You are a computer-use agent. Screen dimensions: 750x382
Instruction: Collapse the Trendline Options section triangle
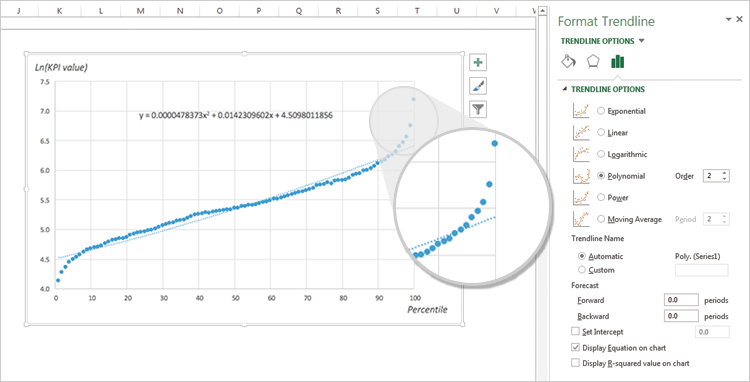tap(565, 89)
